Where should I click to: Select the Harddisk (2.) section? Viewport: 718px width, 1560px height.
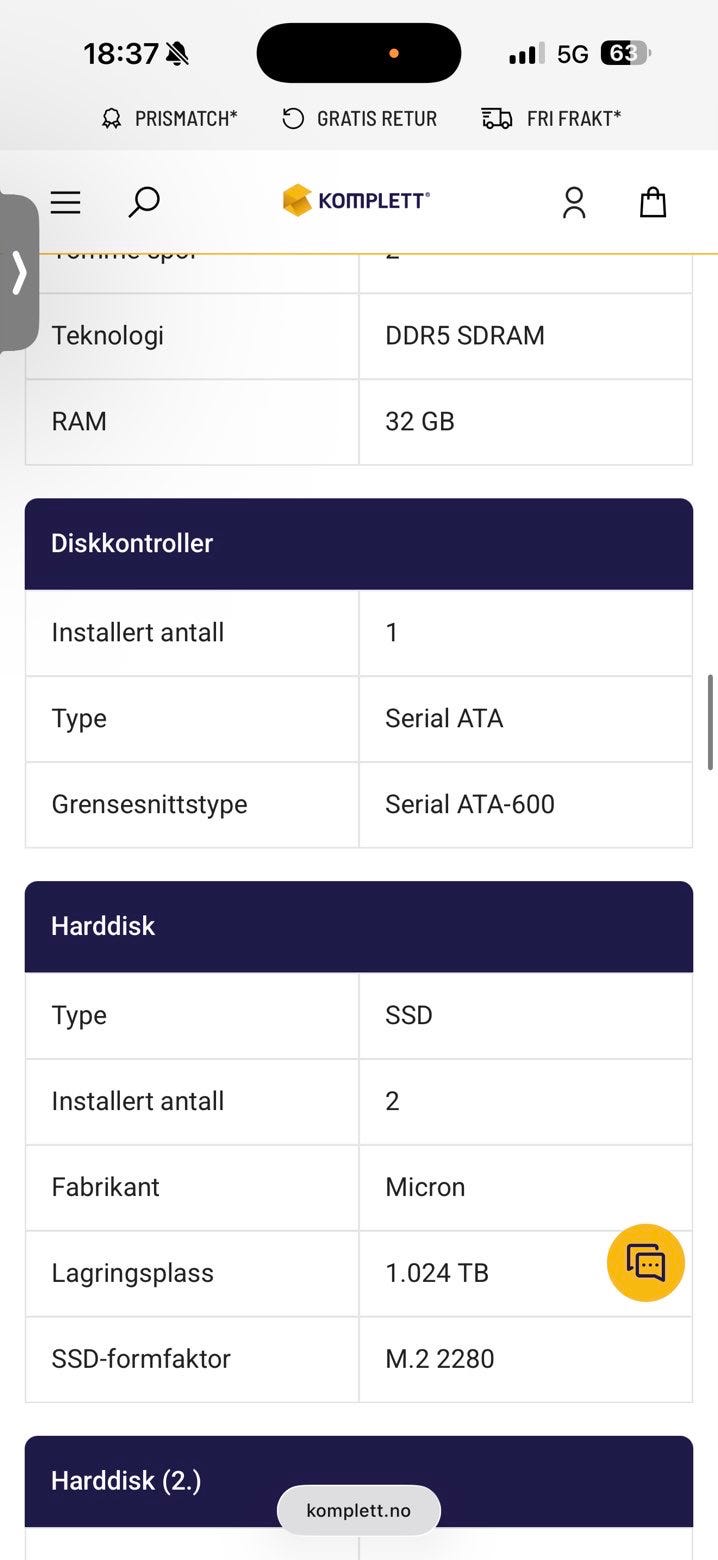point(358,1481)
